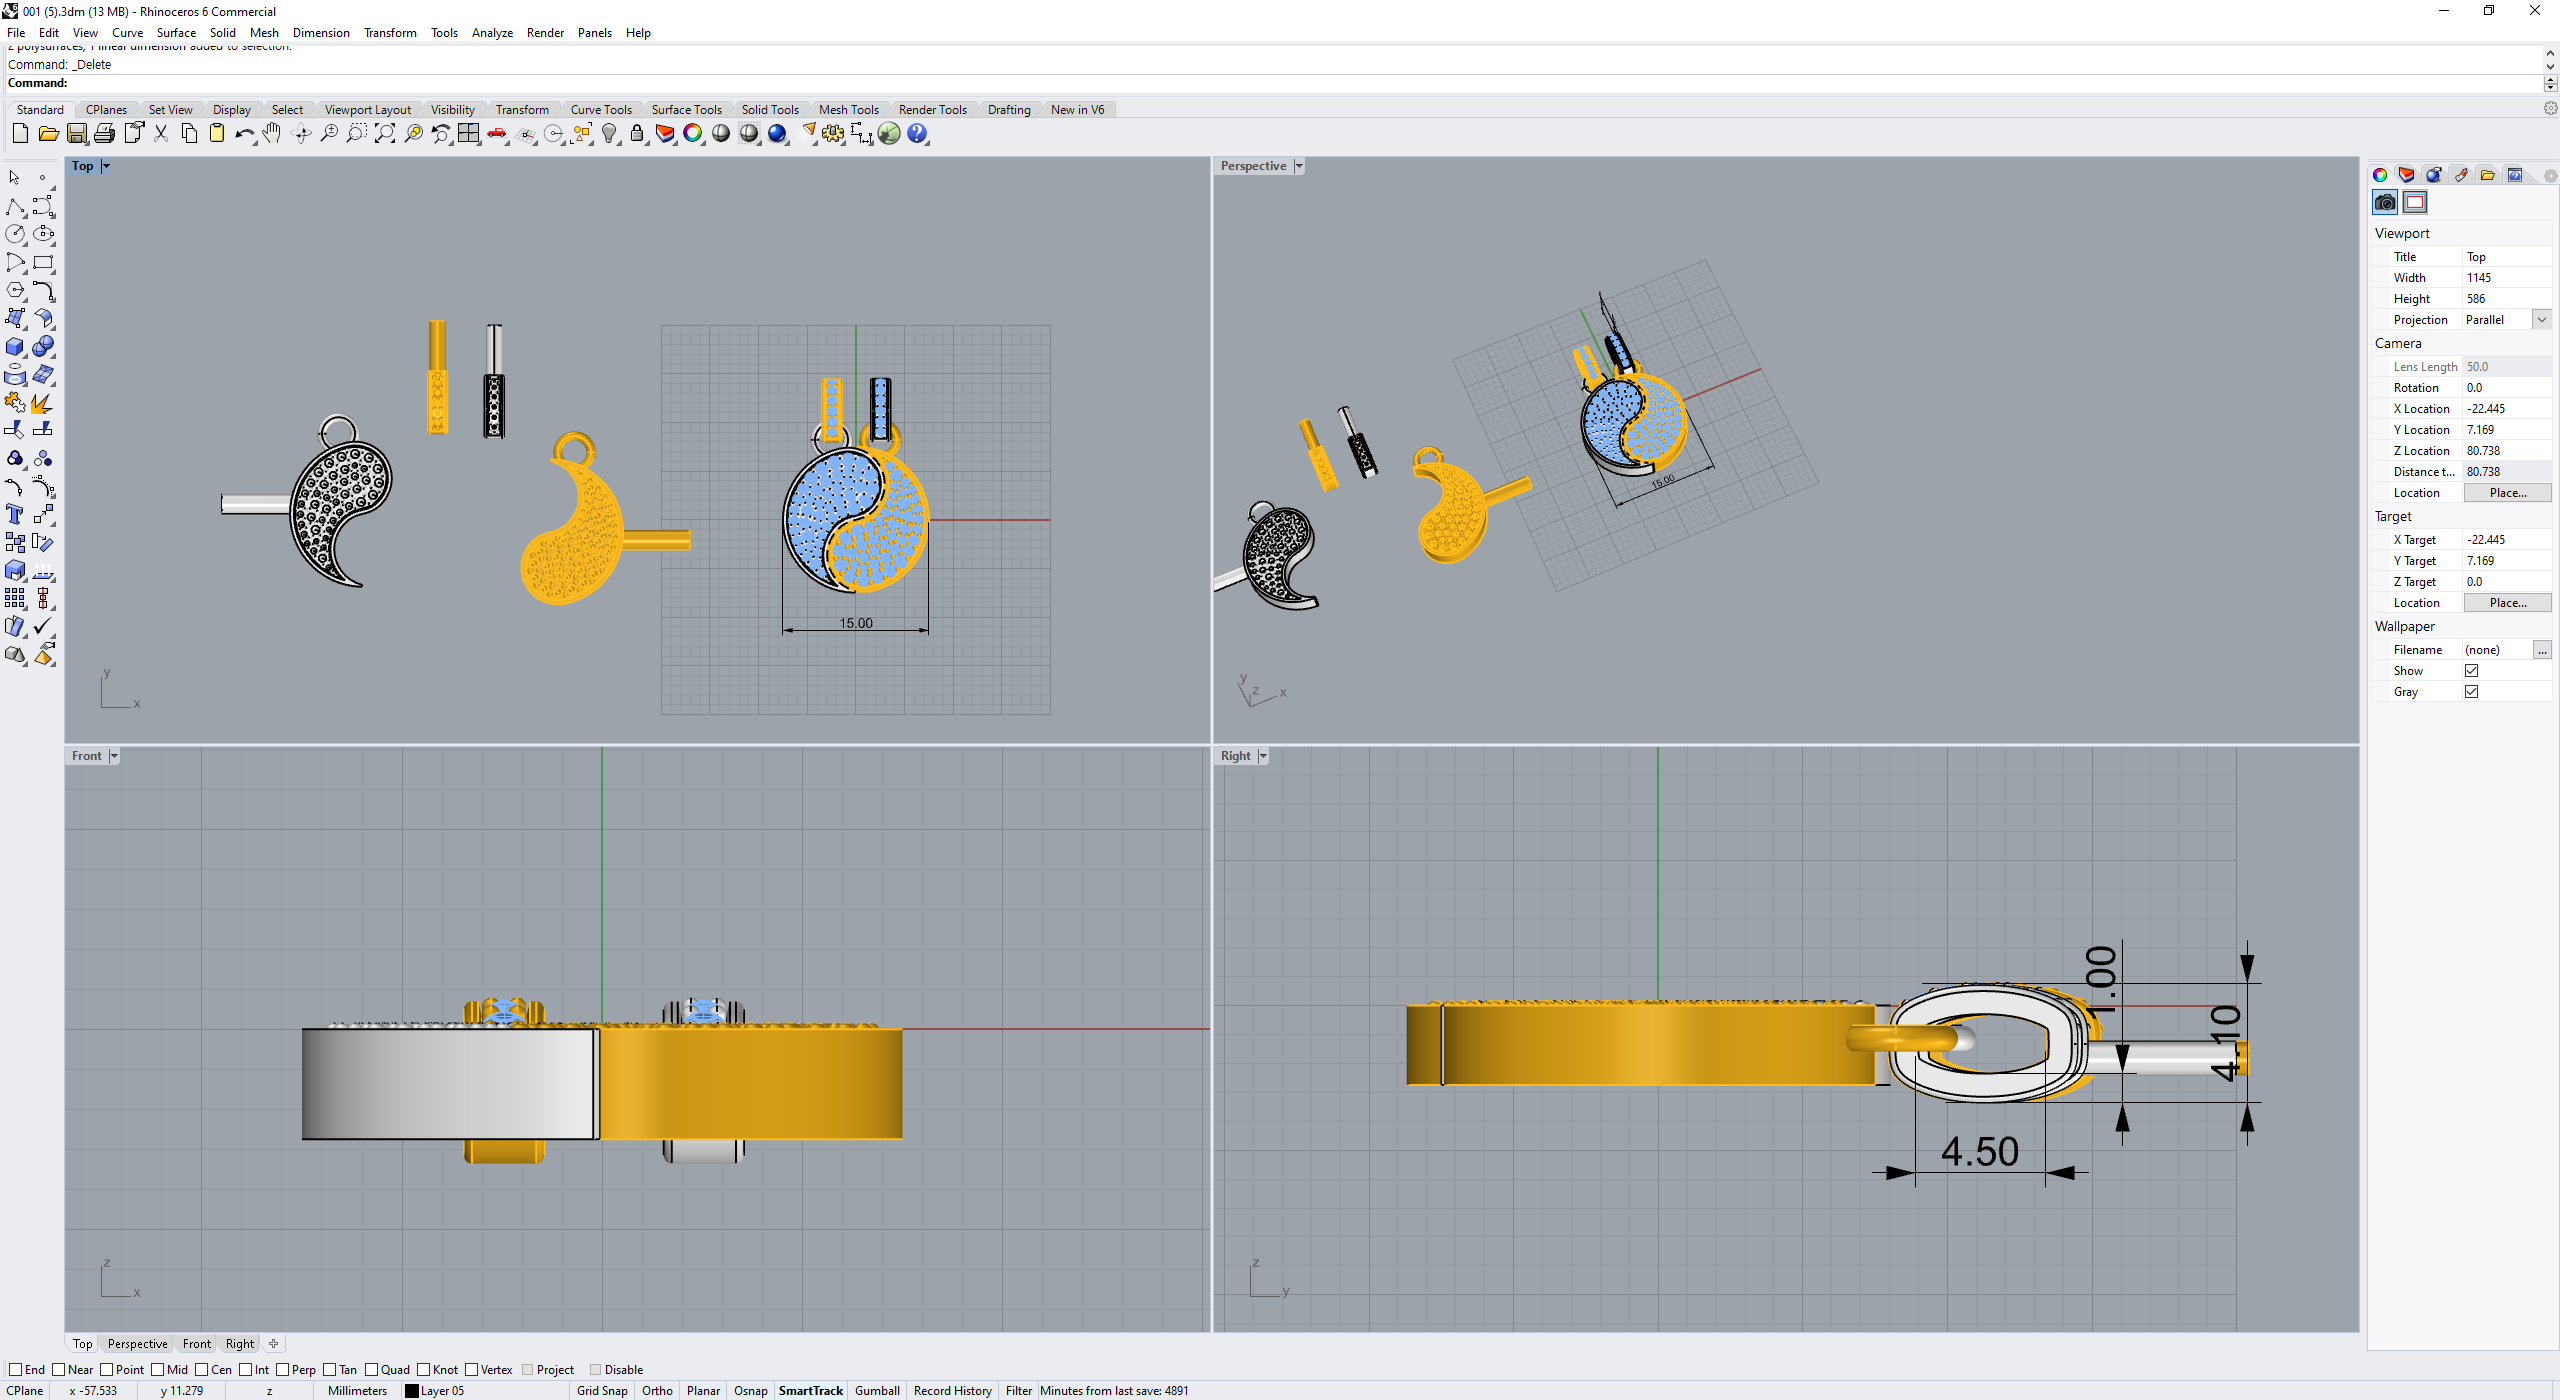The image size is (2560, 1400).
Task: Switch to the Drafting toolbar tab
Action: (1008, 110)
